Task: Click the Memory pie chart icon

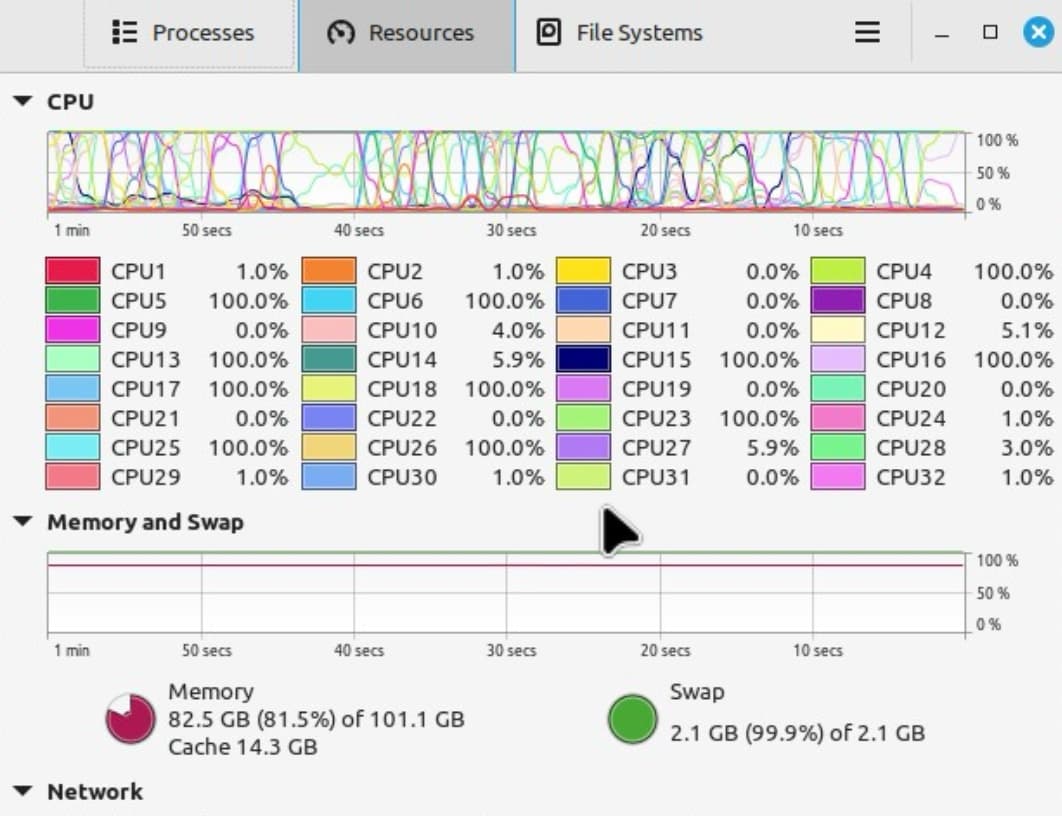Action: pos(130,719)
